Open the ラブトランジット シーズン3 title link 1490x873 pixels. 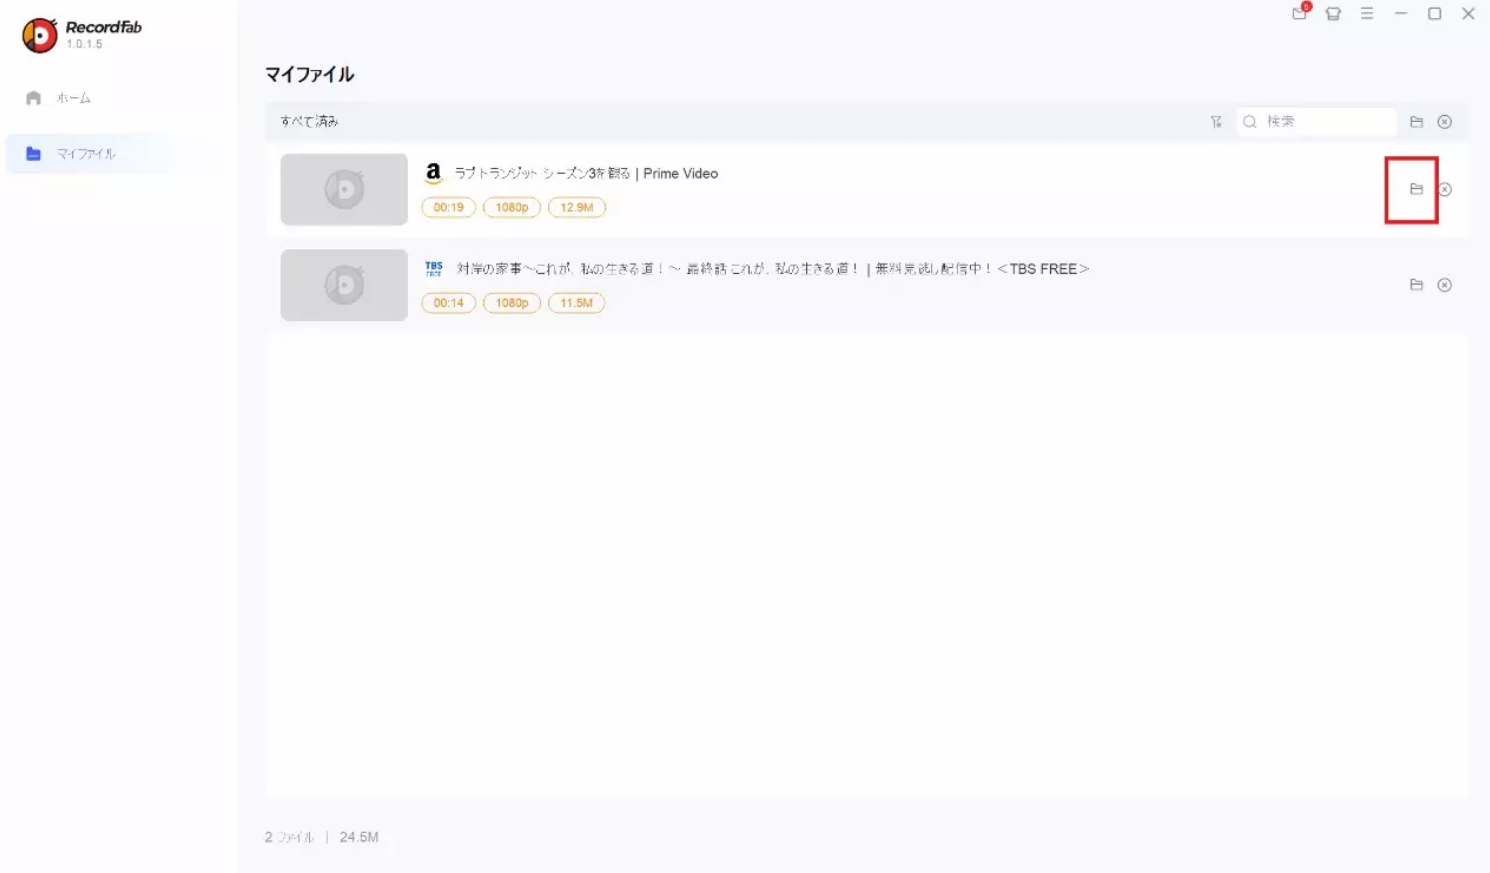pyautogui.click(x=585, y=173)
